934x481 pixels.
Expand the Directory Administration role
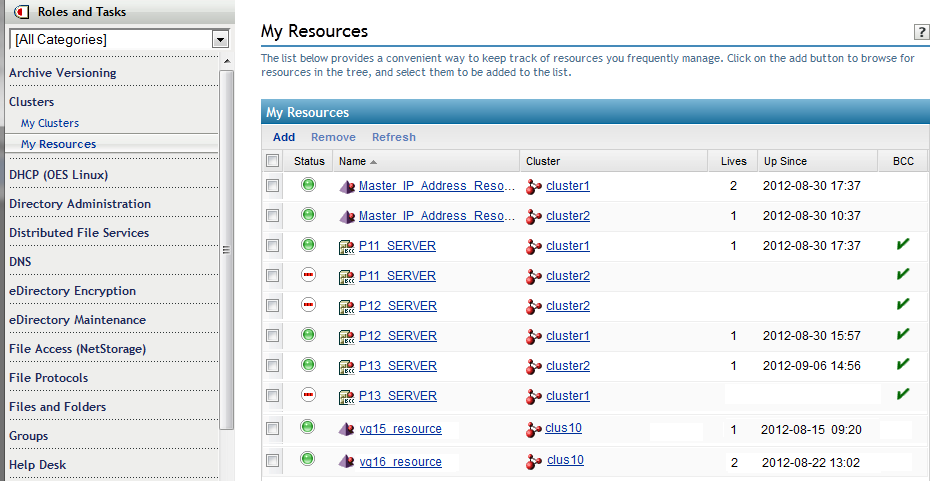coord(80,204)
